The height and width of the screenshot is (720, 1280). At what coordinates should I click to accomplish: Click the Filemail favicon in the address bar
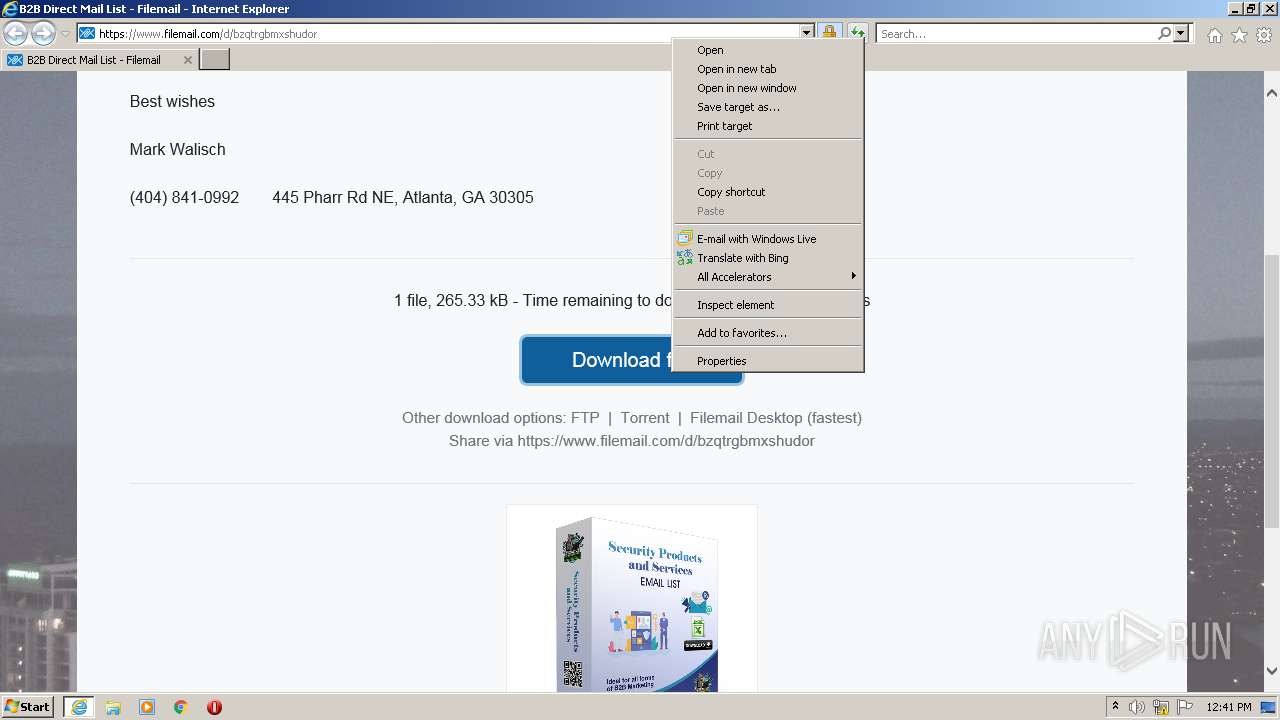pyautogui.click(x=87, y=33)
